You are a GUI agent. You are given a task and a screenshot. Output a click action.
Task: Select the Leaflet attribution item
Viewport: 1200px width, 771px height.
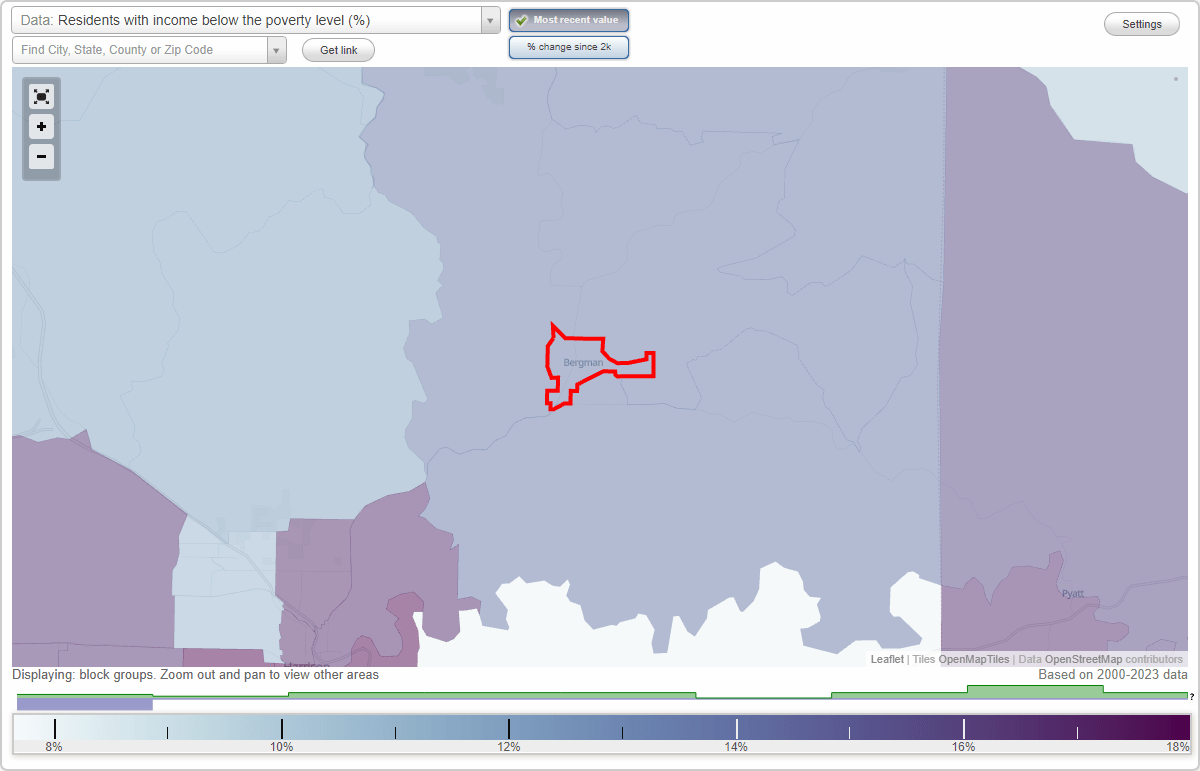886,659
